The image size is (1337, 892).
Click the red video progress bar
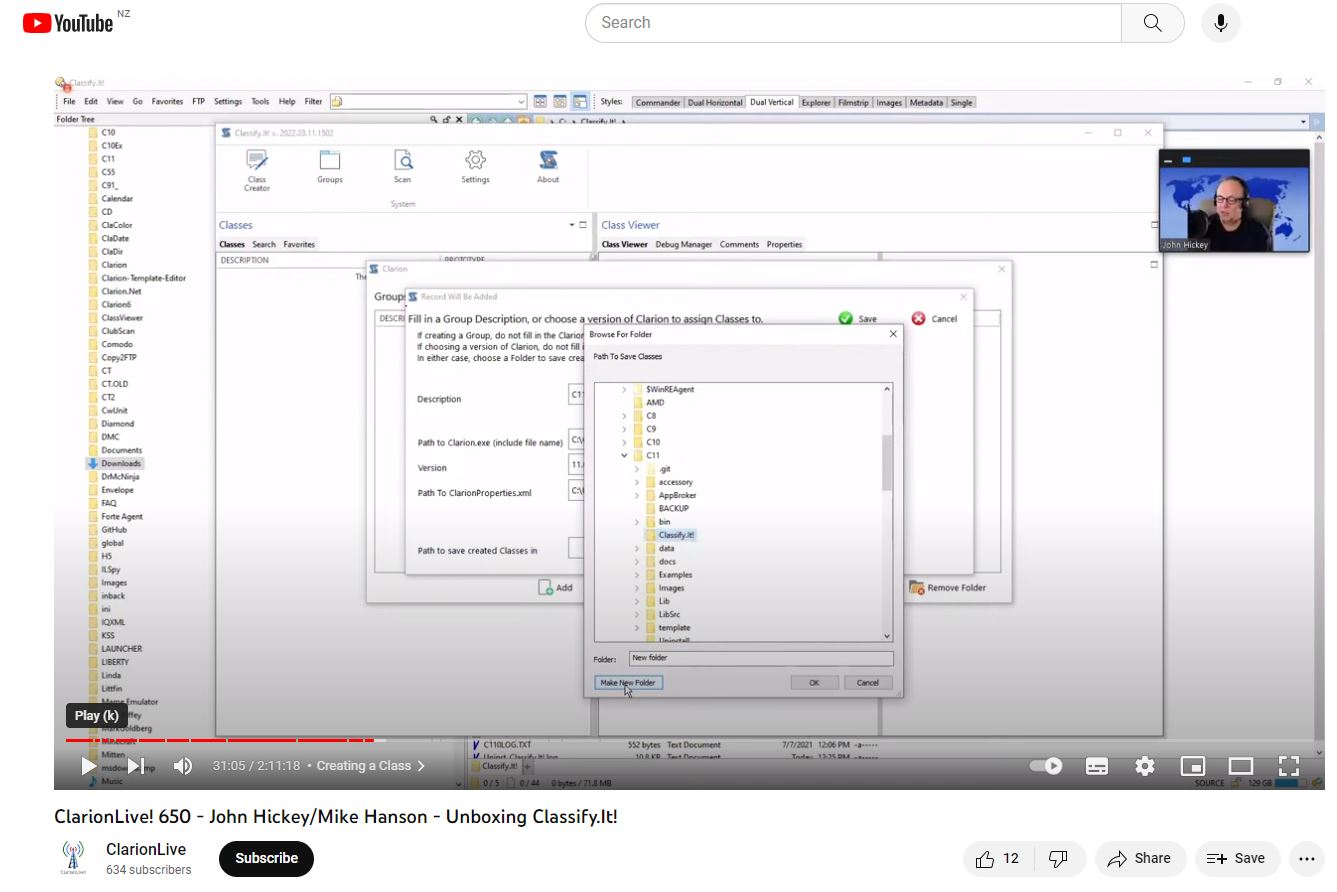(220, 740)
